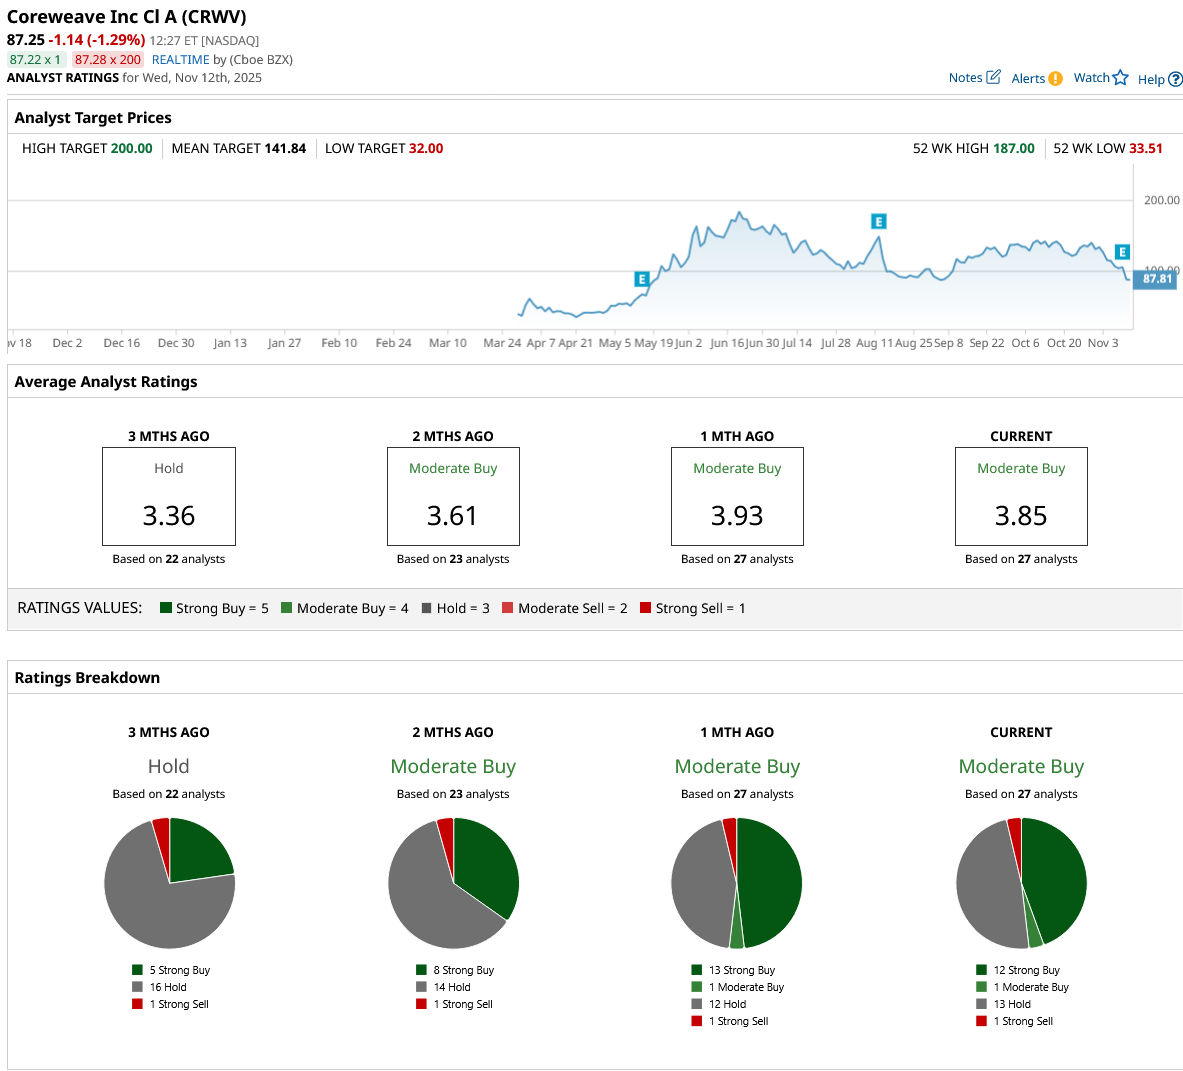The height and width of the screenshot is (1071, 1183).
Task: Click the 87.81 current price label on chart
Action: (x=1156, y=279)
